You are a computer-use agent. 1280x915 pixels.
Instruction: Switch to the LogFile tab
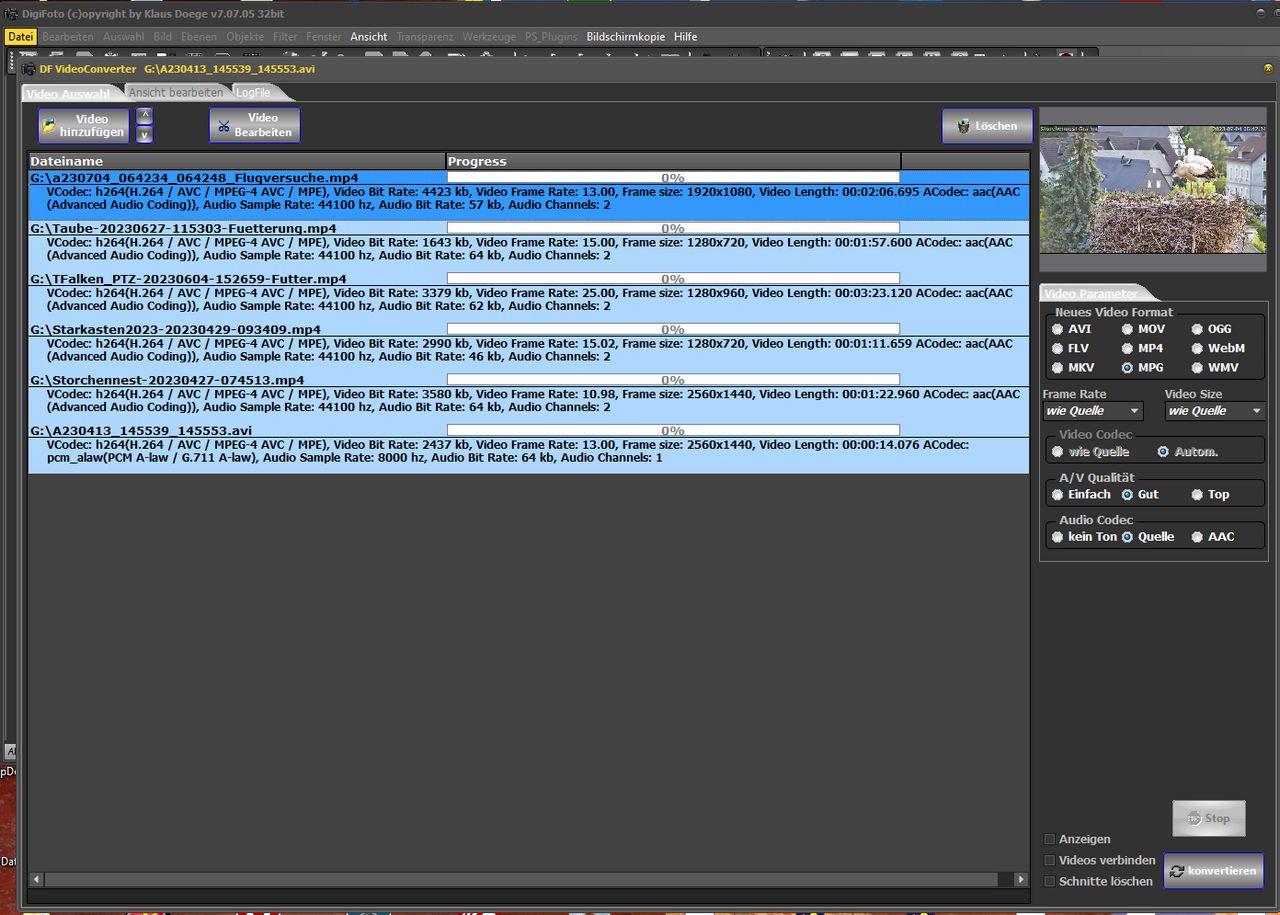pos(254,93)
